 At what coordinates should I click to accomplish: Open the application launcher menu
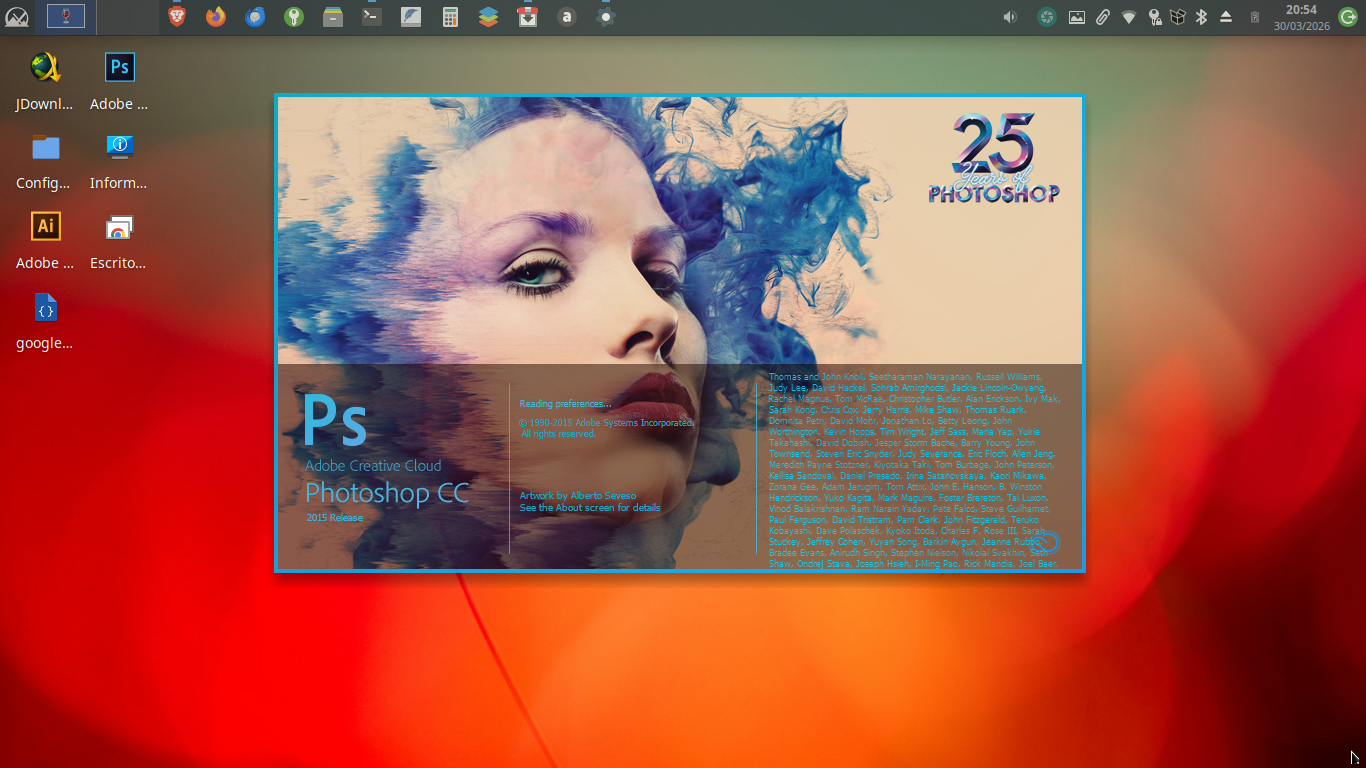pos(17,16)
